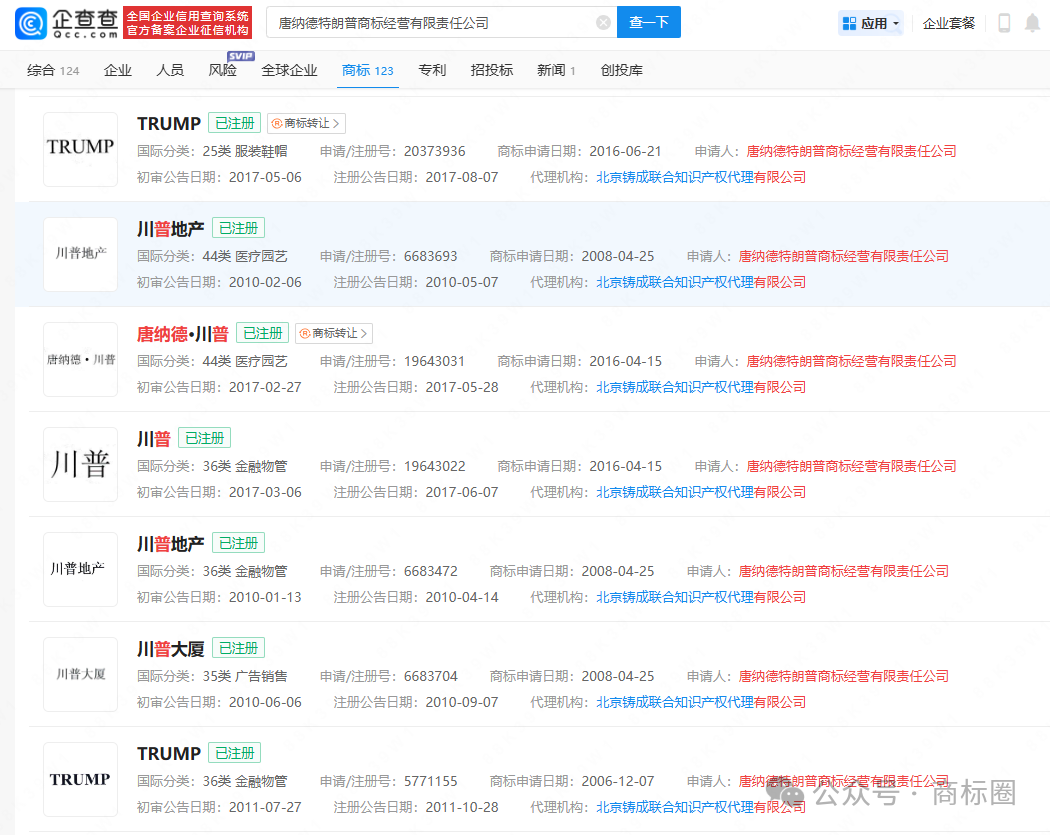Viewport: 1050px width, 835px height.
Task: Switch to the 专利 tab
Action: [x=432, y=70]
